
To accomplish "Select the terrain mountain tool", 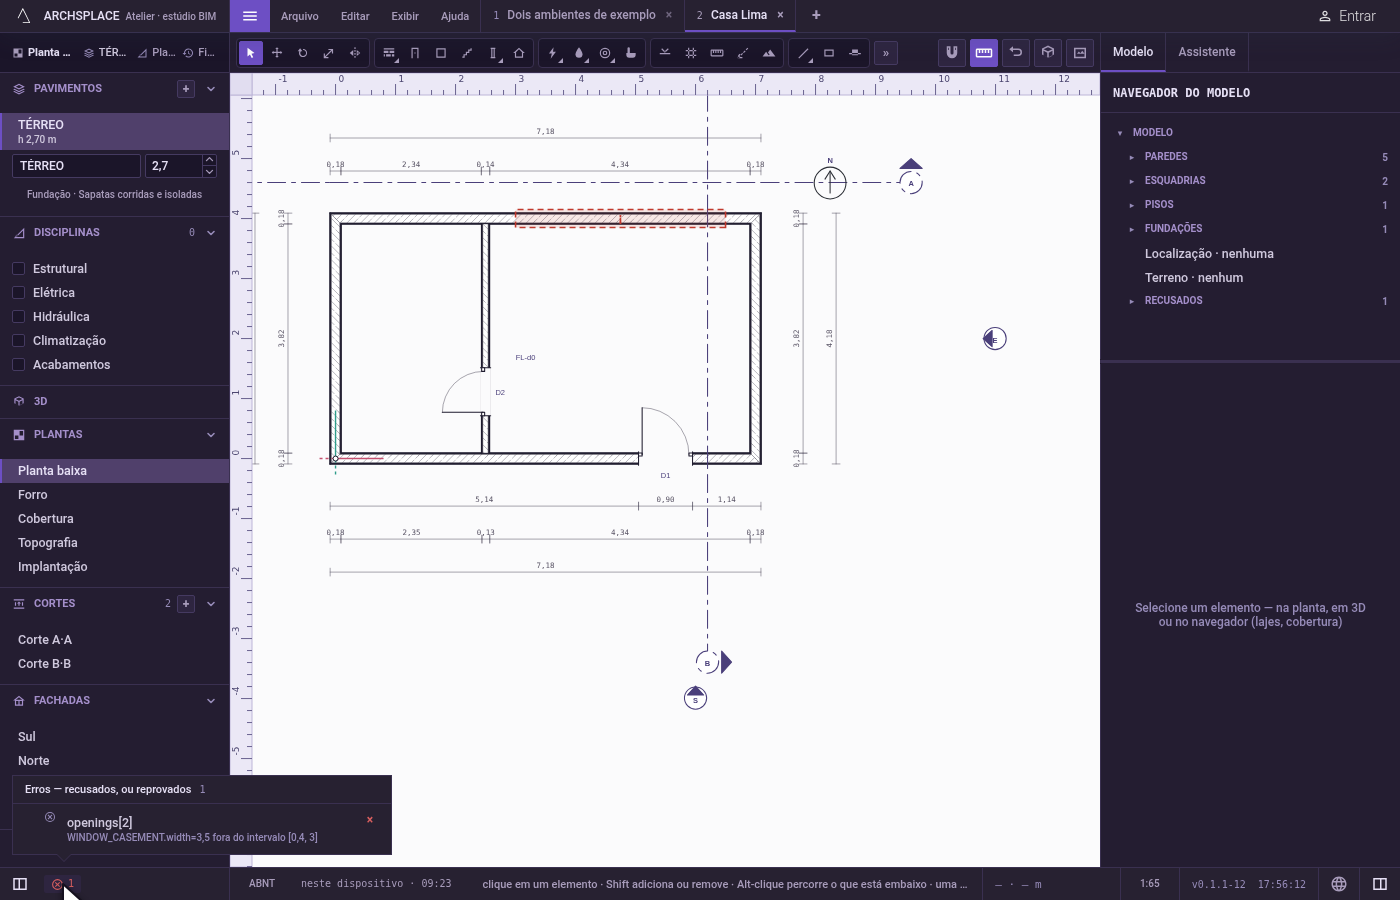I will 769,53.
